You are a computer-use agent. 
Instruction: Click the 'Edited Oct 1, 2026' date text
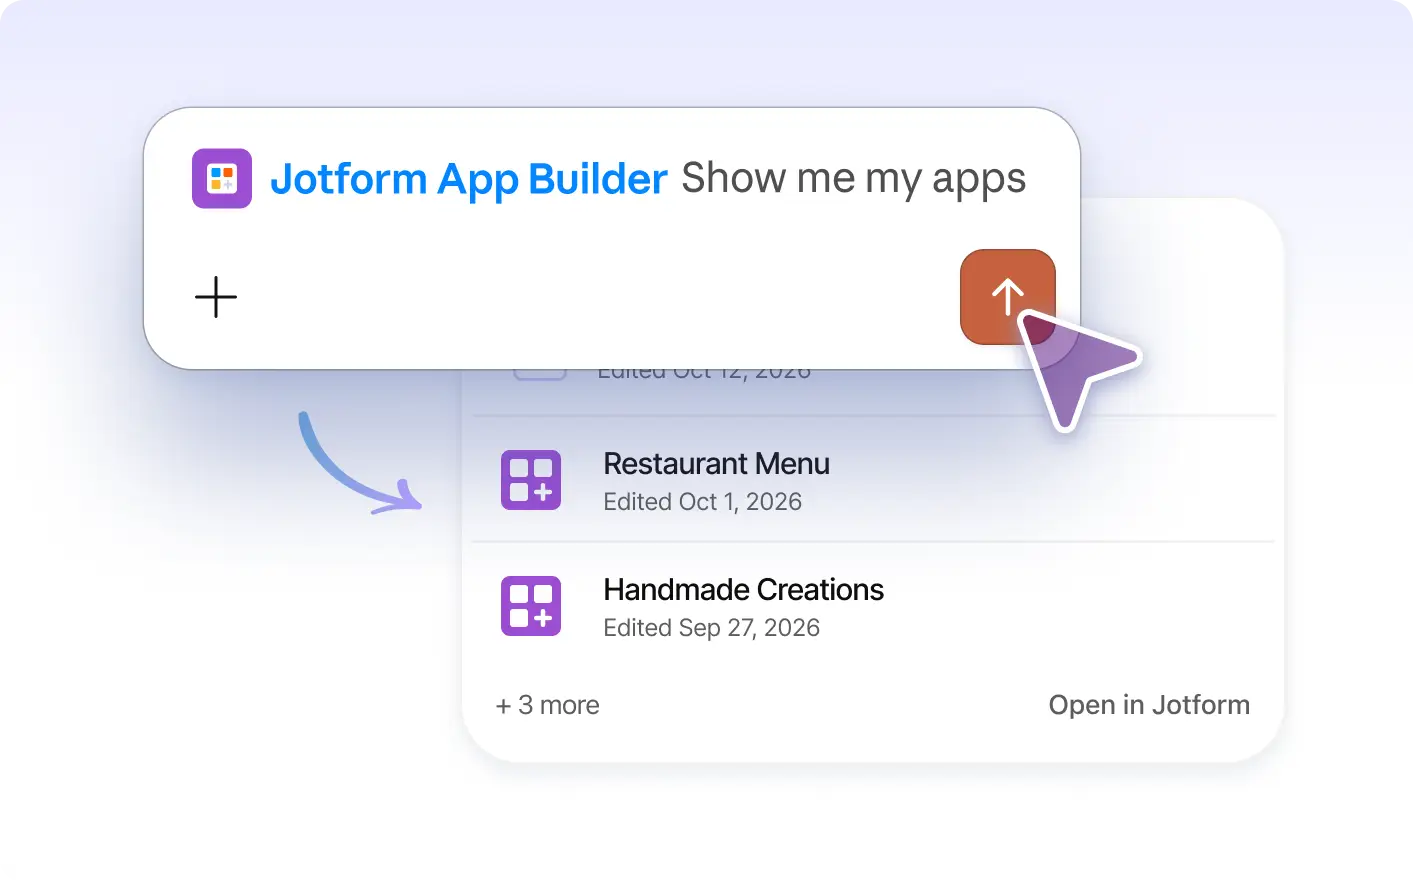click(x=703, y=502)
